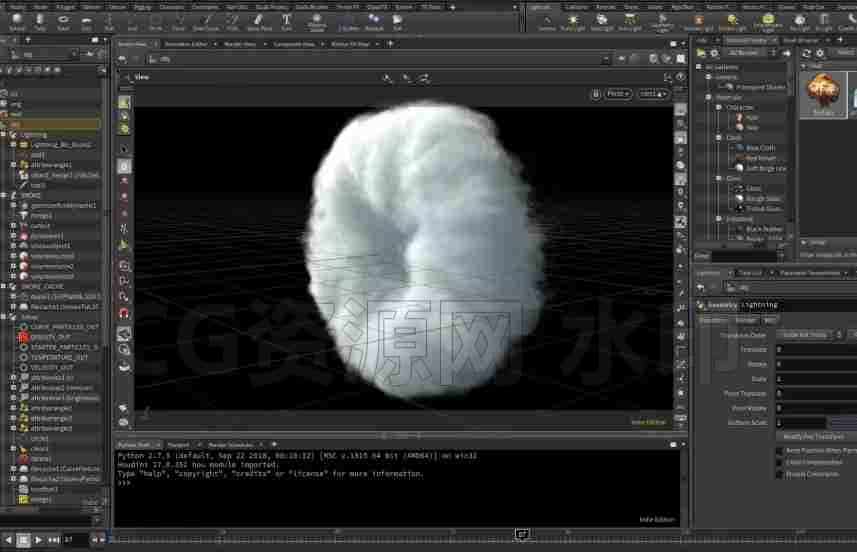Click the material palette refresh icon
Viewport: 857px width, 552px height.
[806, 53]
